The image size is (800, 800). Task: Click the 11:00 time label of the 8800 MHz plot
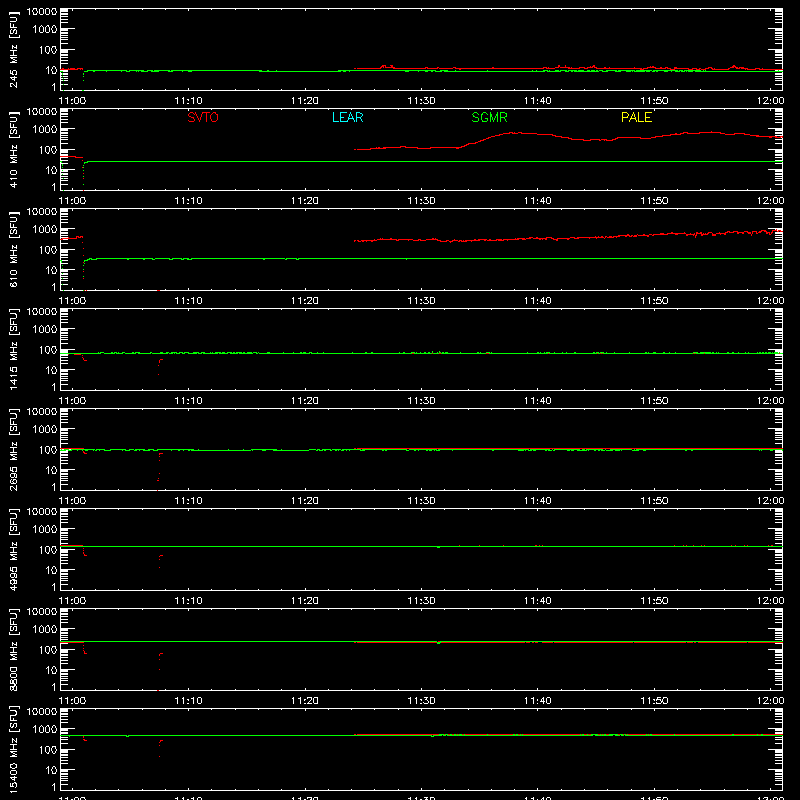point(72,701)
